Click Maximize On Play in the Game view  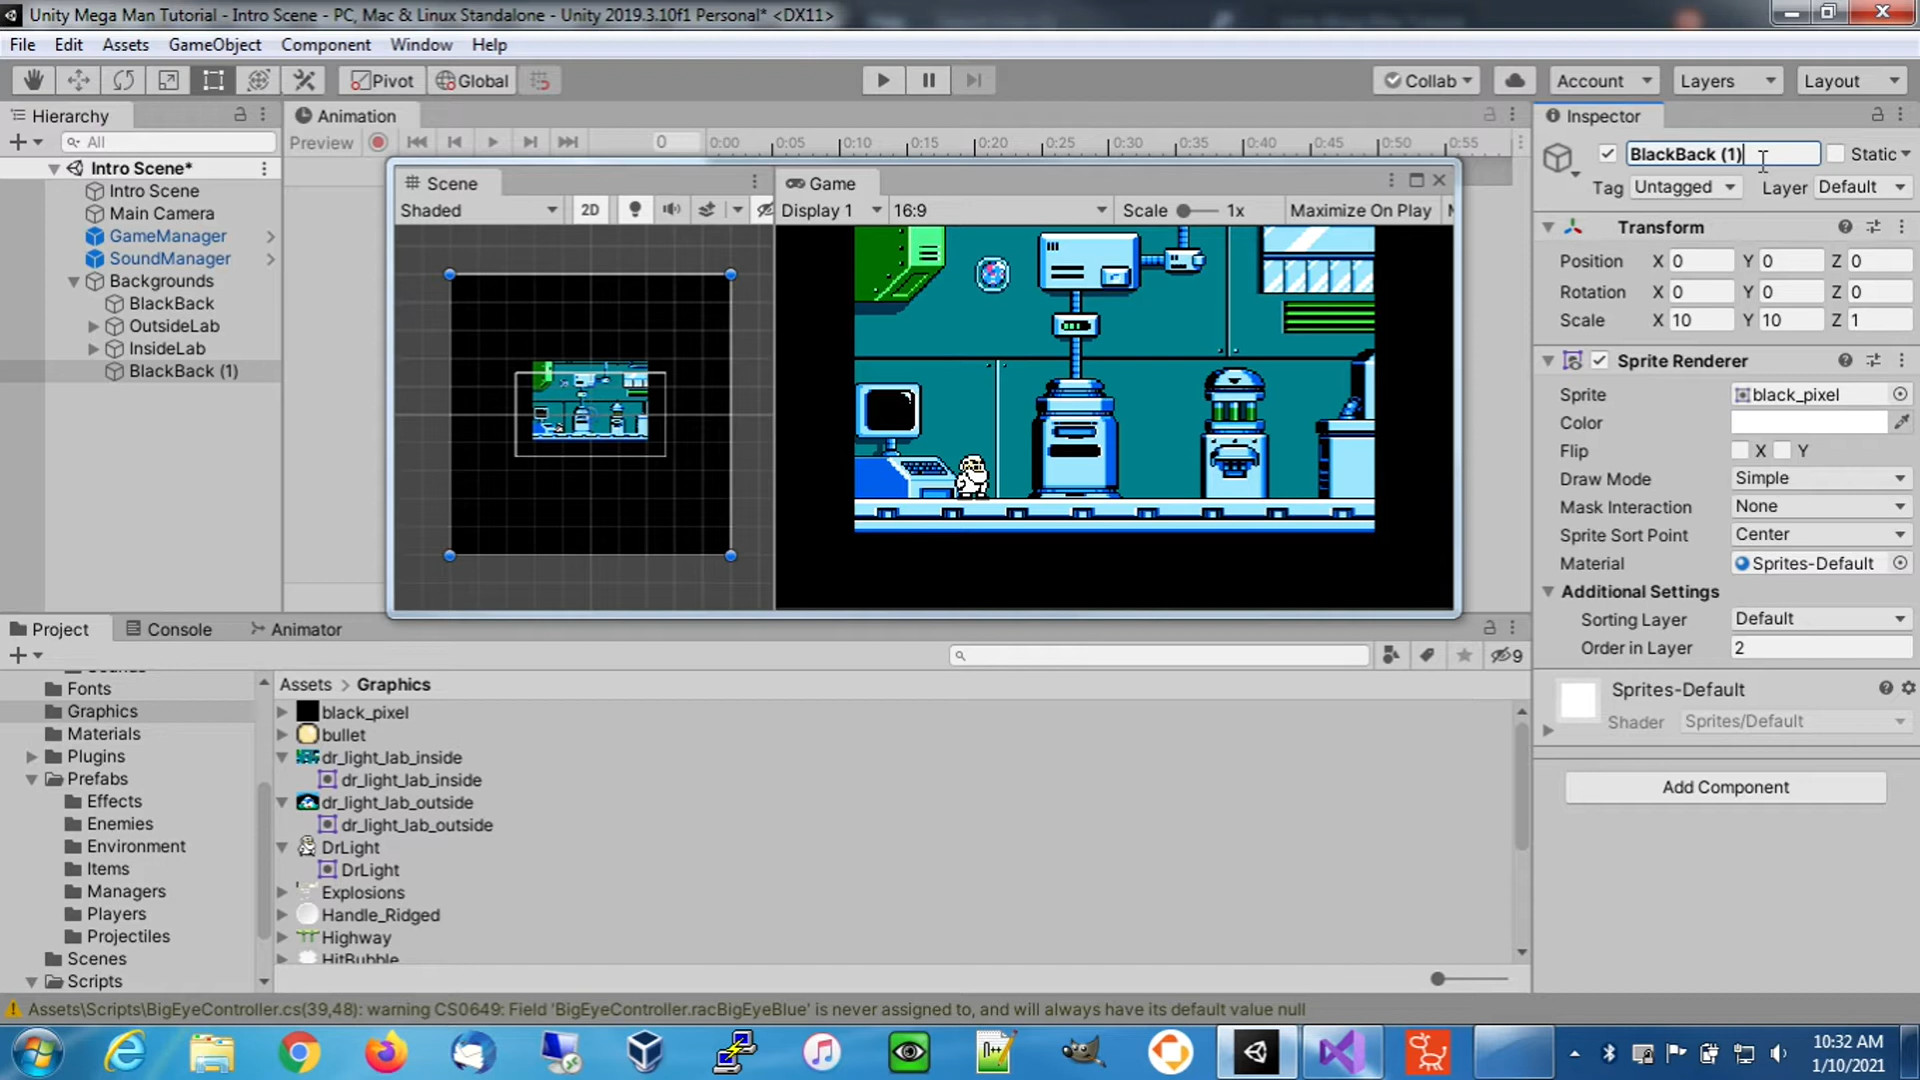coord(1361,210)
